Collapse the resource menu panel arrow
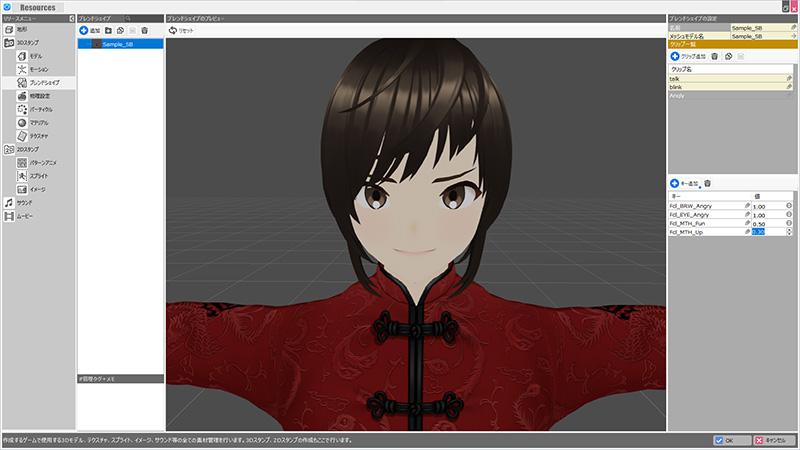The image size is (800, 450). [x=72, y=19]
